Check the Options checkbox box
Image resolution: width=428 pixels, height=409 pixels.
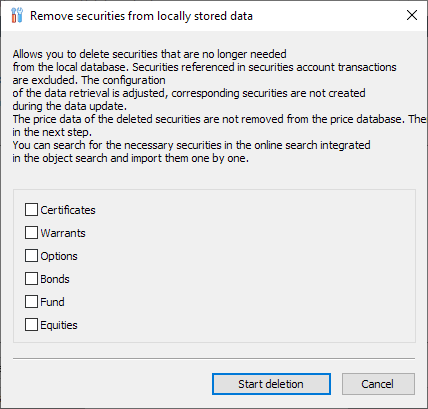(31, 256)
